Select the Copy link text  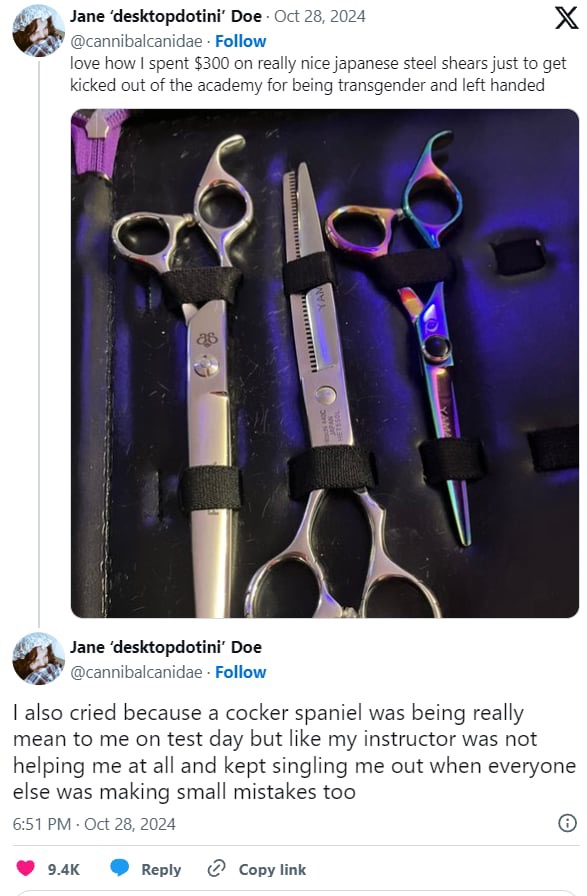point(272,869)
